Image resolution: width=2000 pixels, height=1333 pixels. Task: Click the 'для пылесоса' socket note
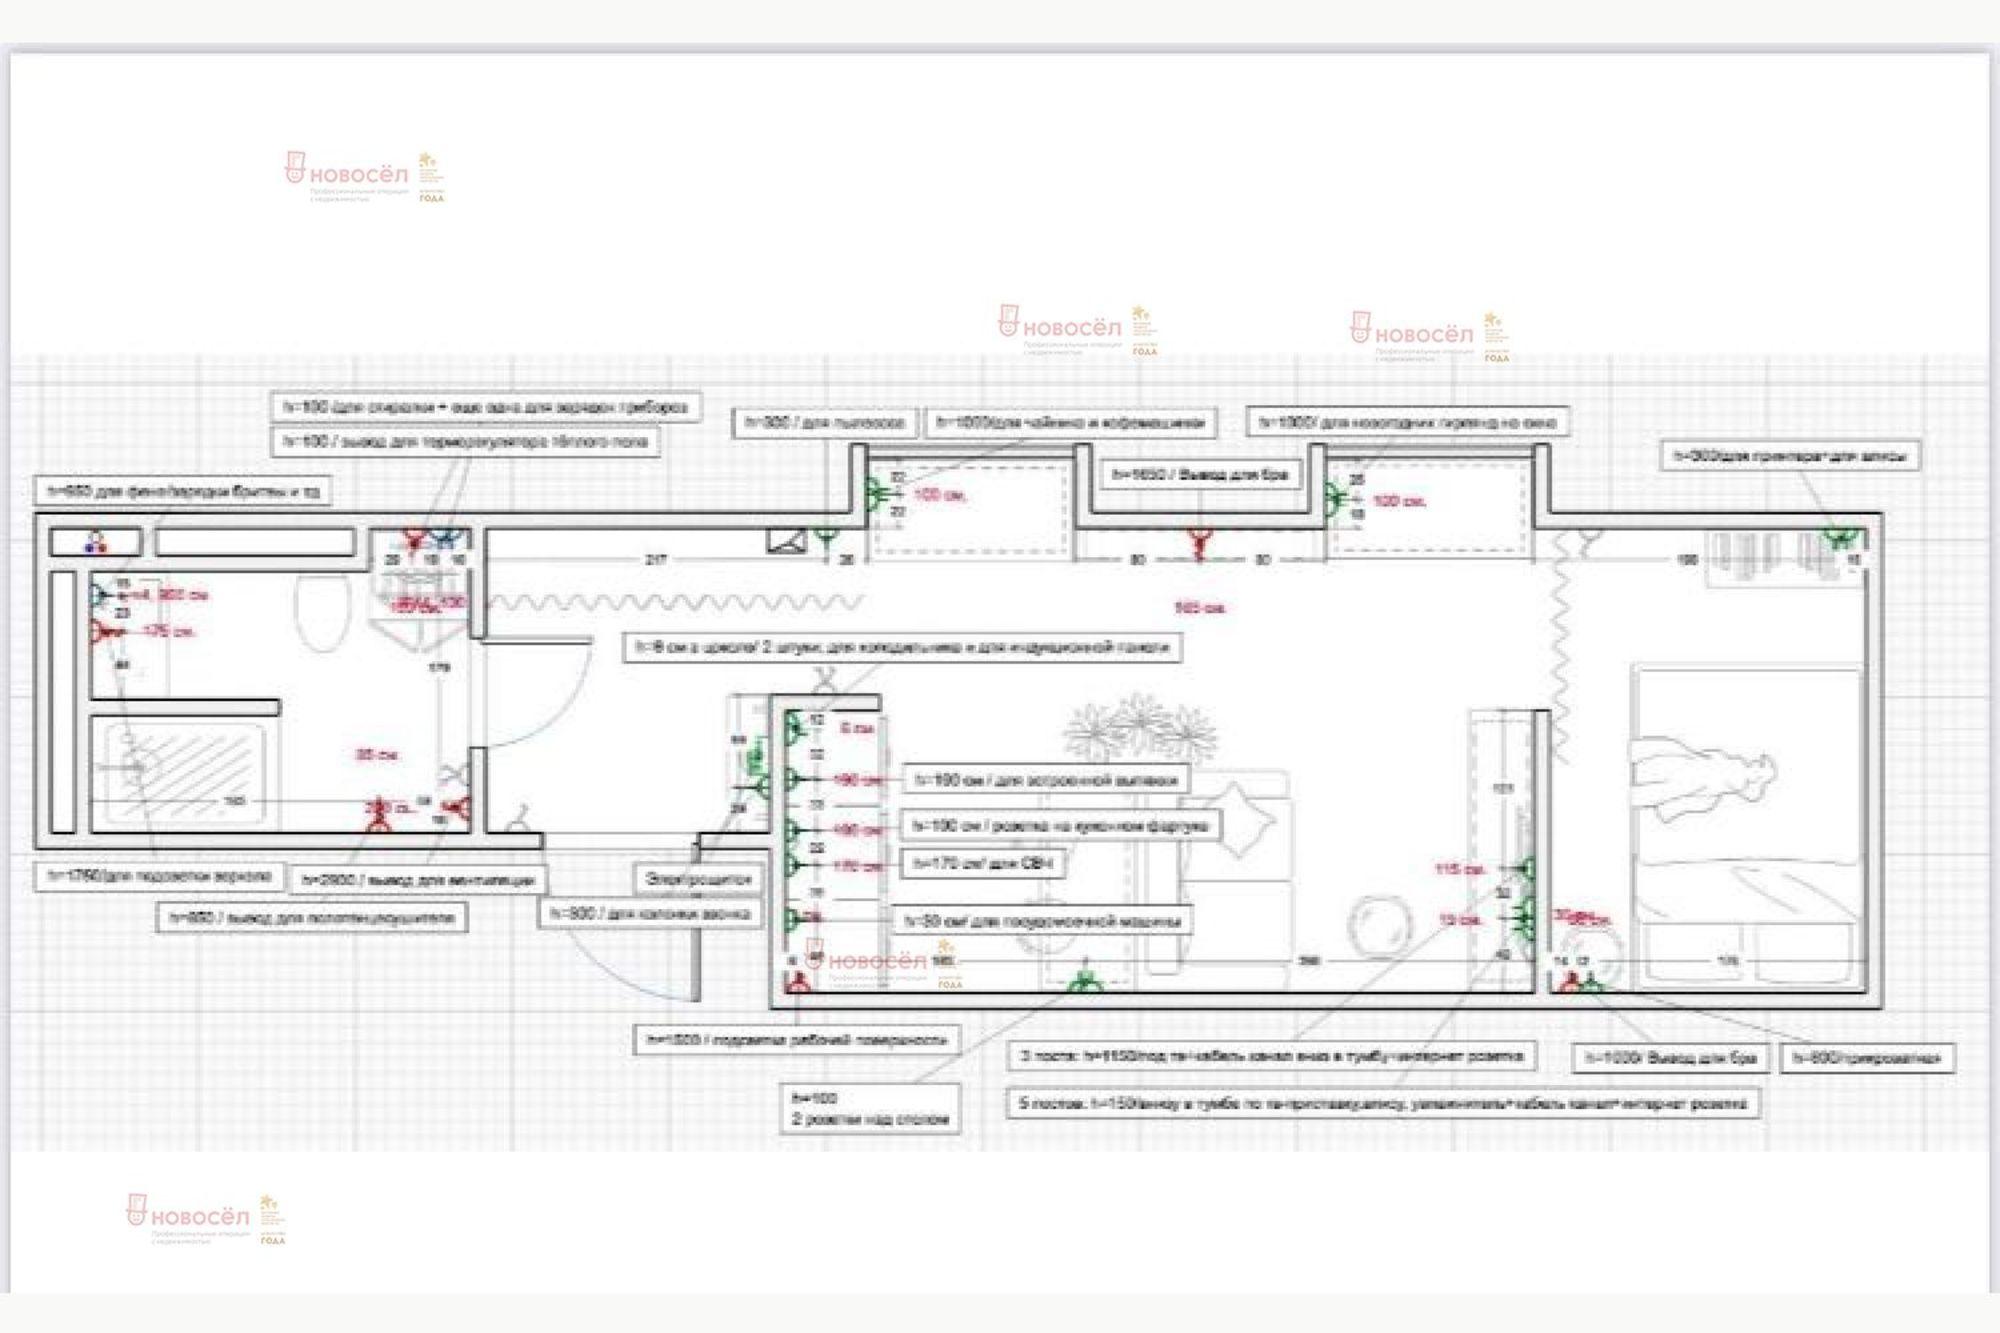pyautogui.click(x=825, y=423)
